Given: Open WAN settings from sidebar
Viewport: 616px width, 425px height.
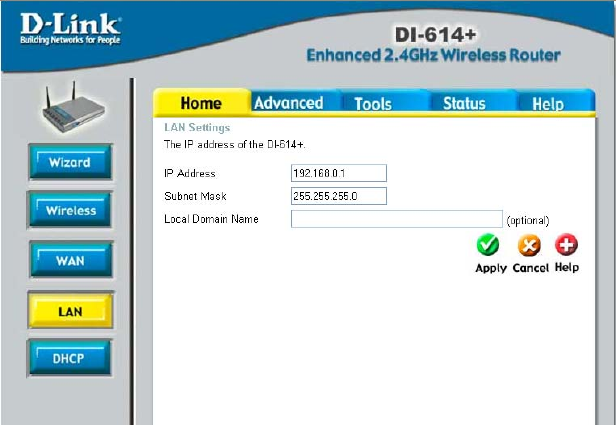Looking at the screenshot, I should 71,260.
